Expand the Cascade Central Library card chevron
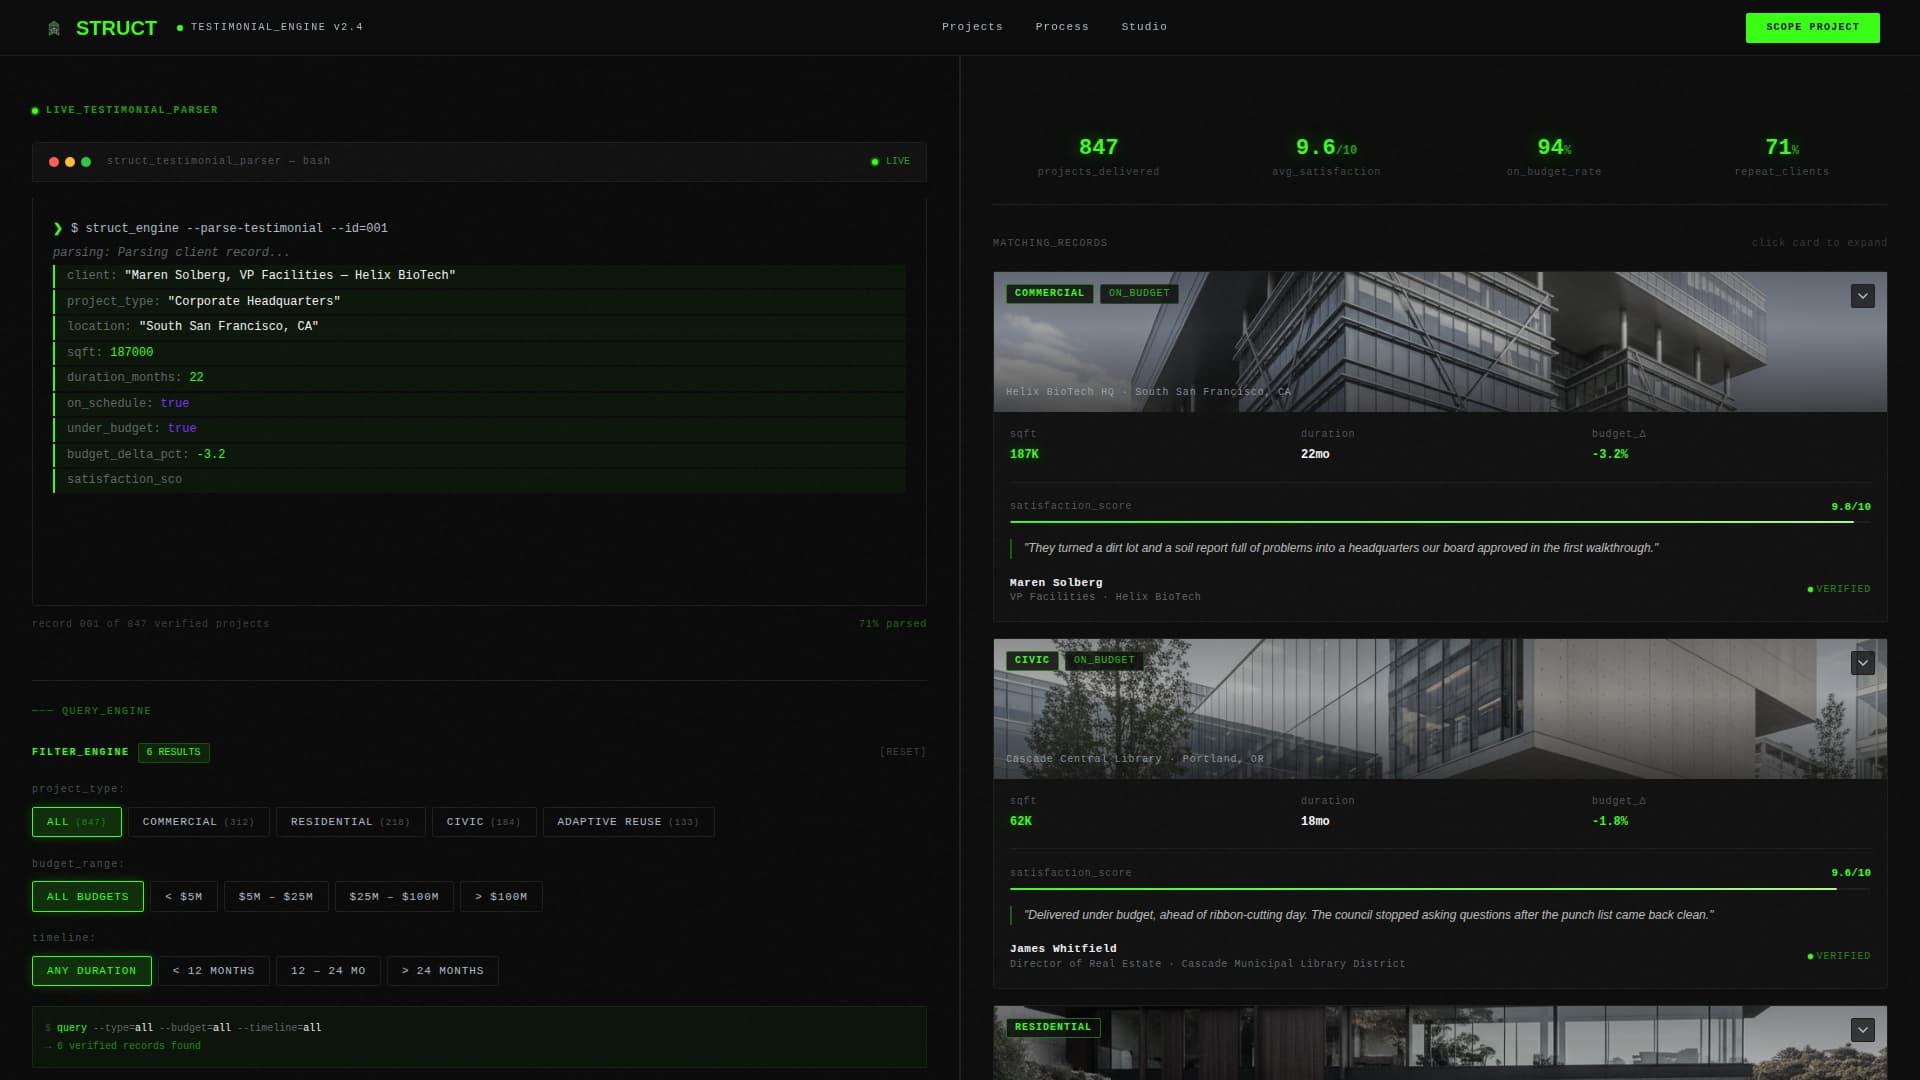Image resolution: width=1920 pixels, height=1080 pixels. 1862,663
